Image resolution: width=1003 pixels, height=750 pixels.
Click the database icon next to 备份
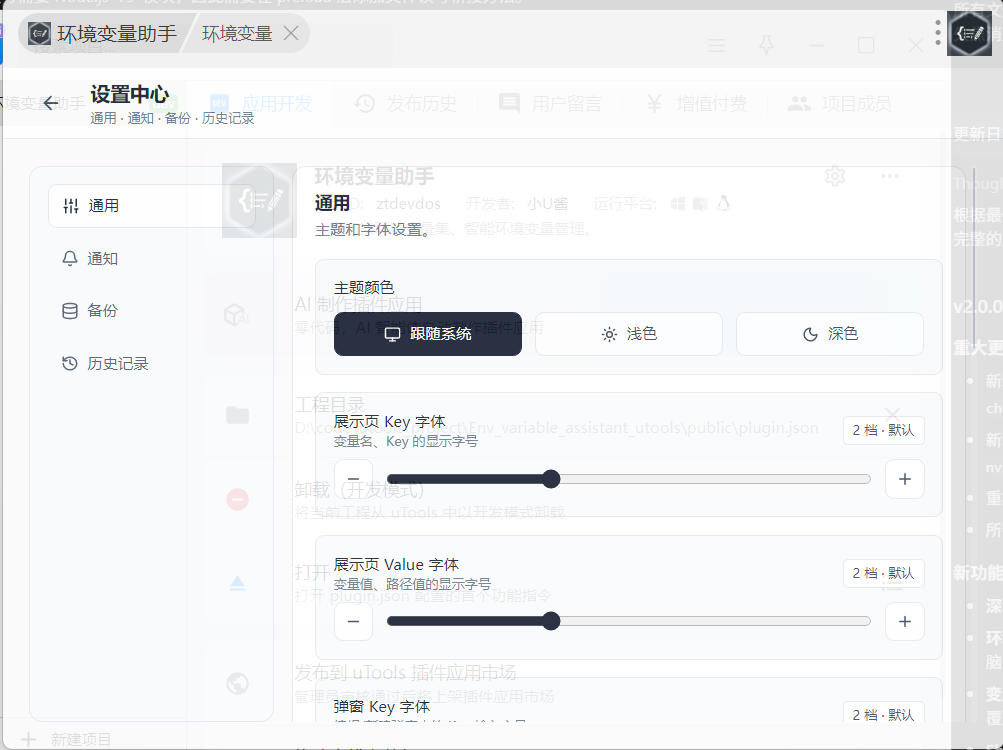pyautogui.click(x=70, y=311)
